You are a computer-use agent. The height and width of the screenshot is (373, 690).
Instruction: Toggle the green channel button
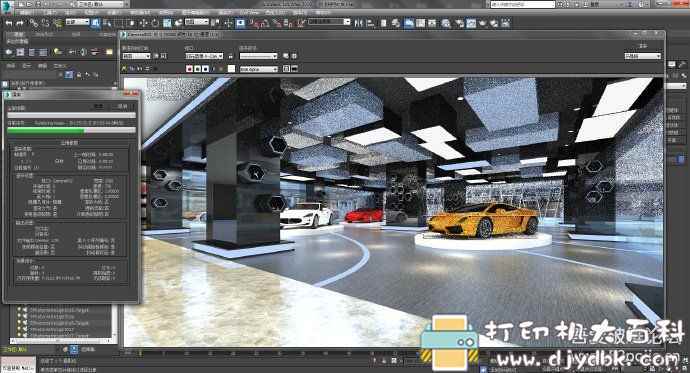197,69
